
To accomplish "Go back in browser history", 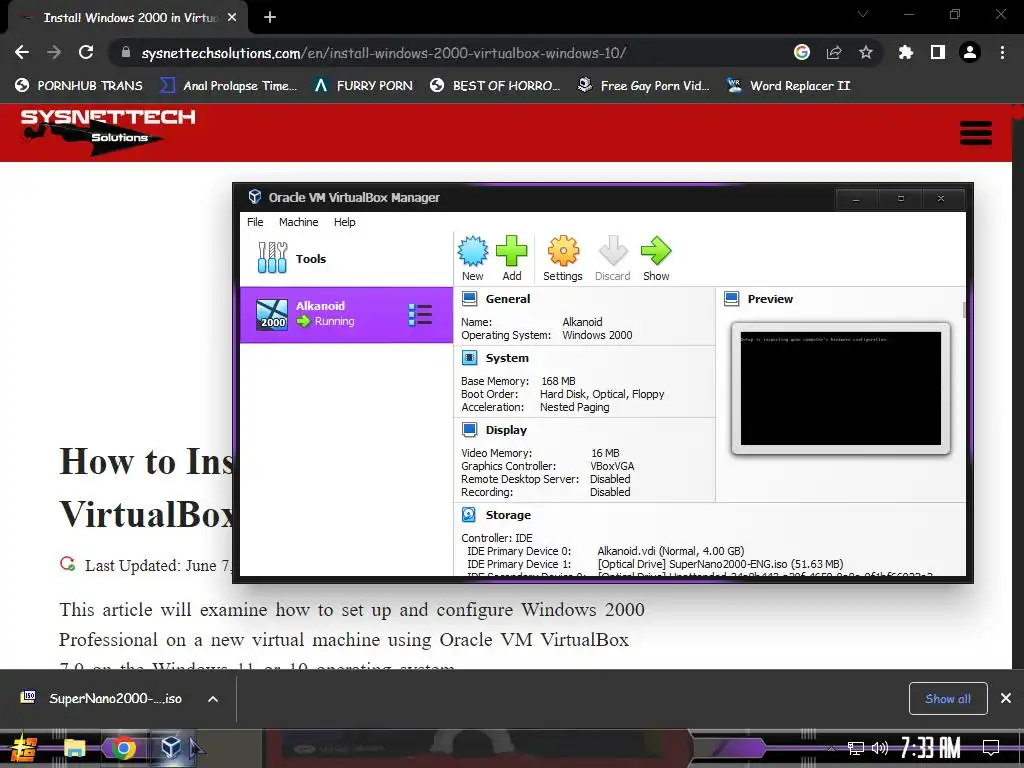I will [x=22, y=52].
